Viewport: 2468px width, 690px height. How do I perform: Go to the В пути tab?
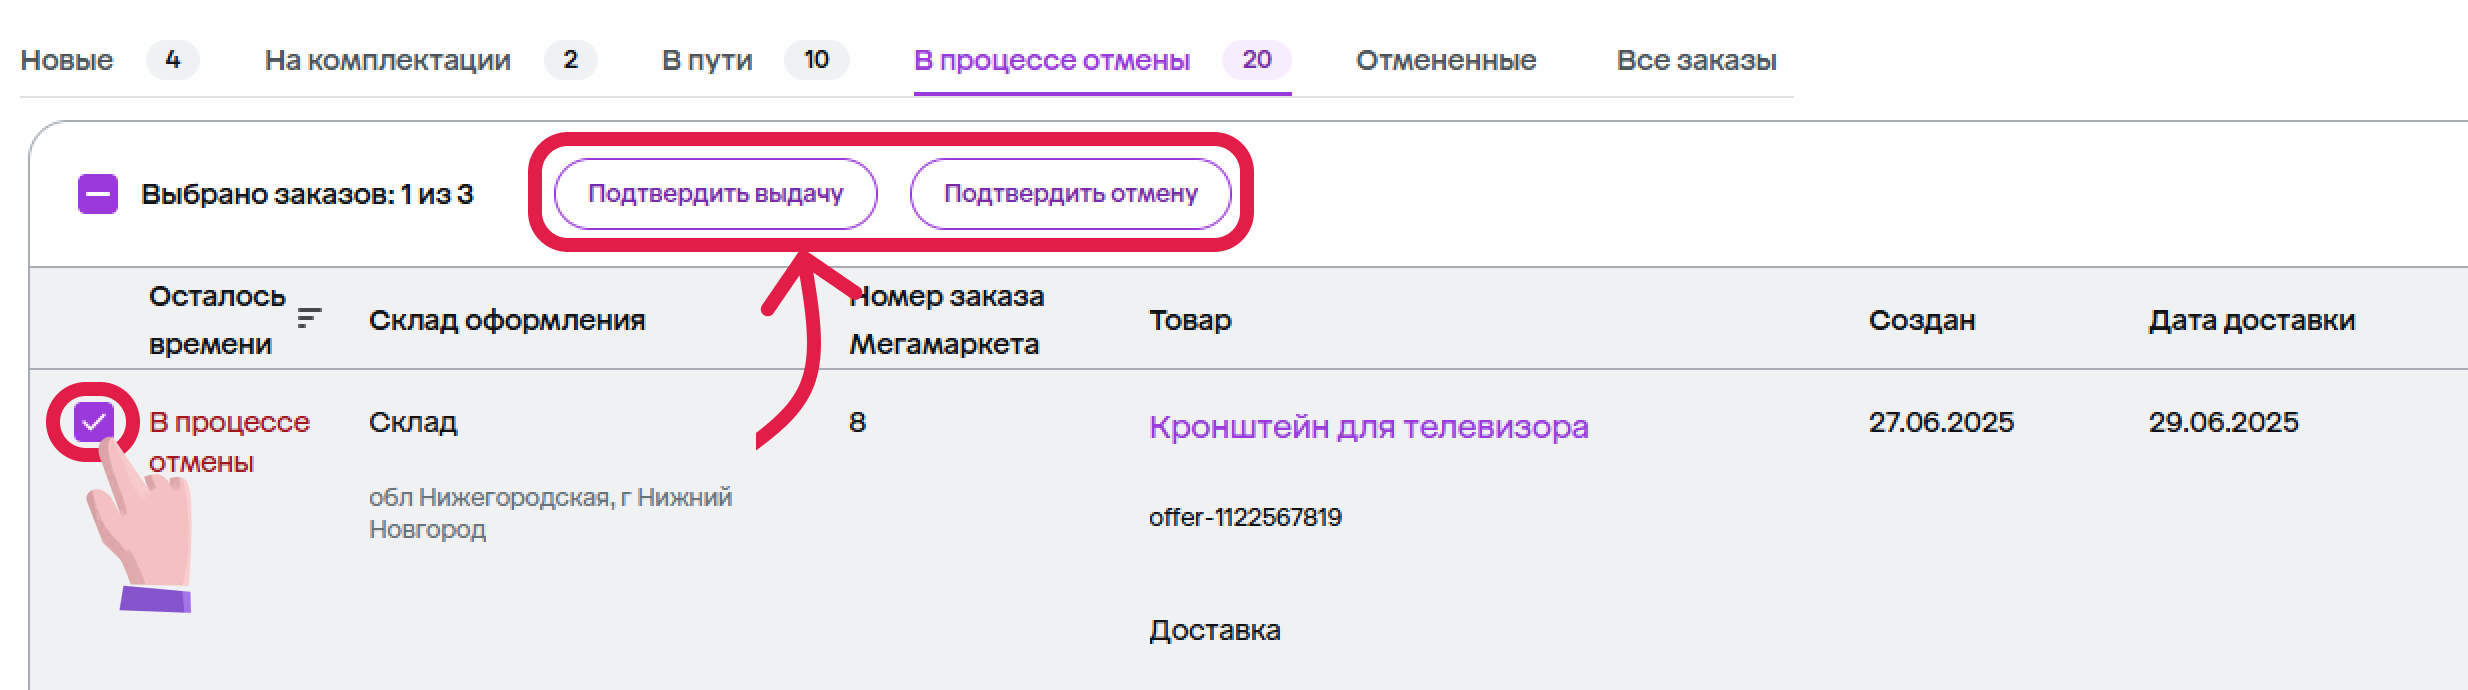(707, 60)
